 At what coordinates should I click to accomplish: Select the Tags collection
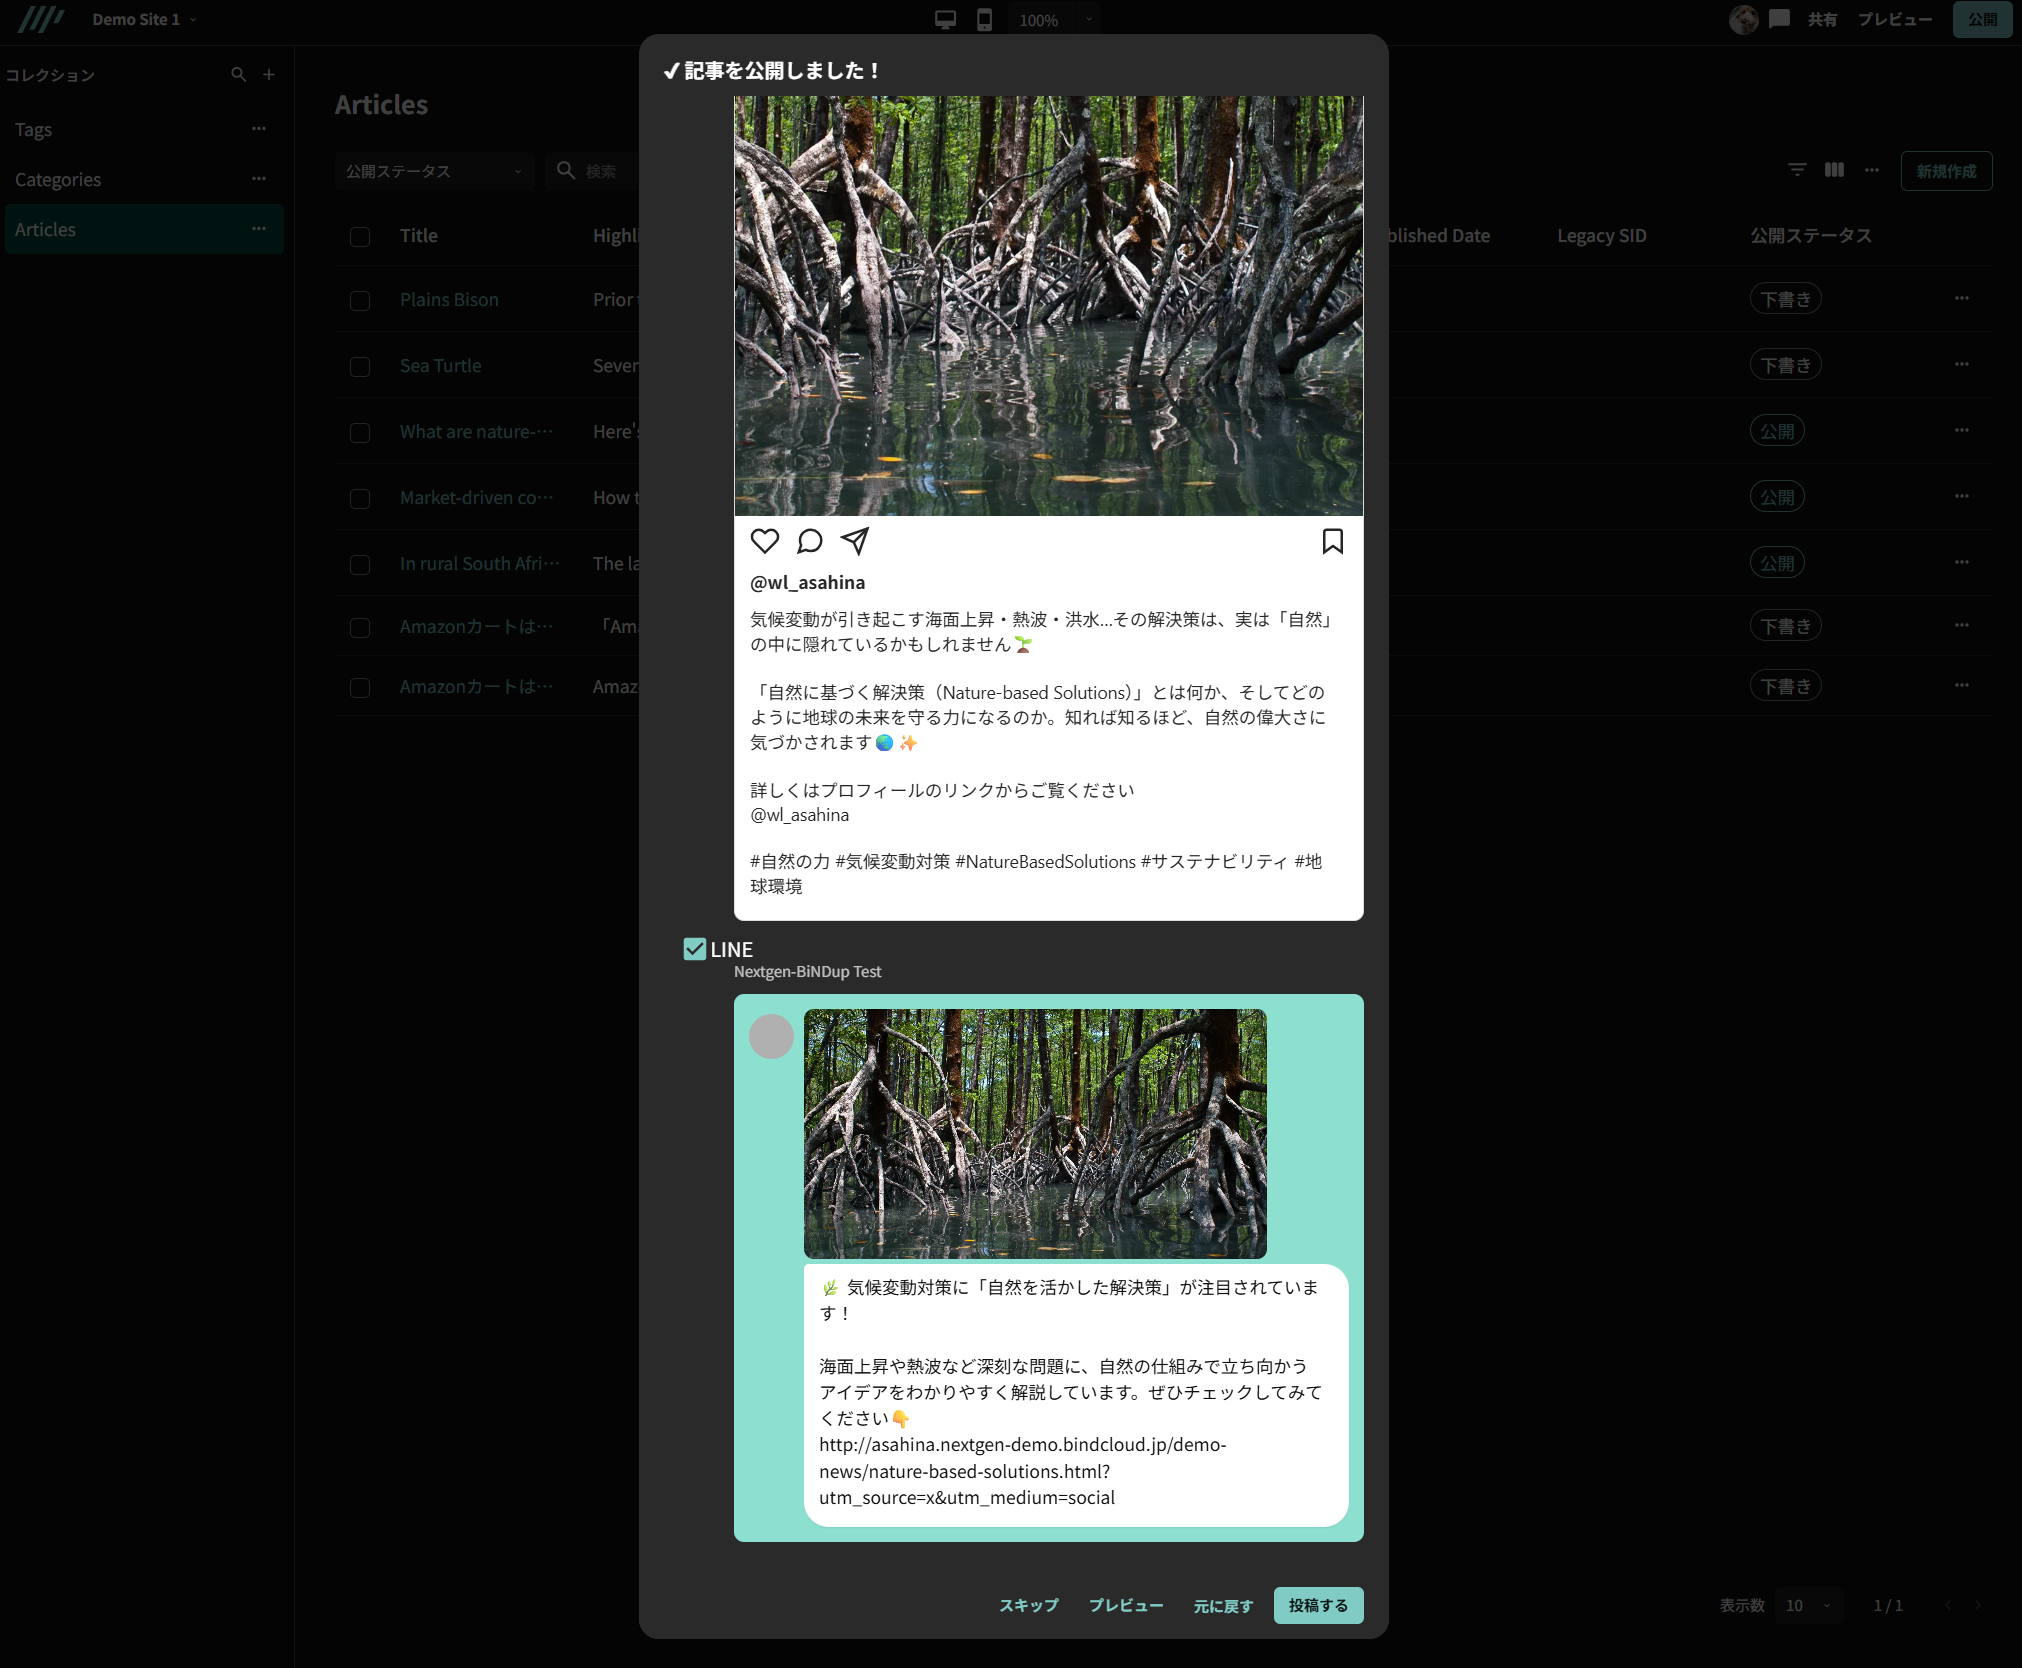pyautogui.click(x=144, y=129)
